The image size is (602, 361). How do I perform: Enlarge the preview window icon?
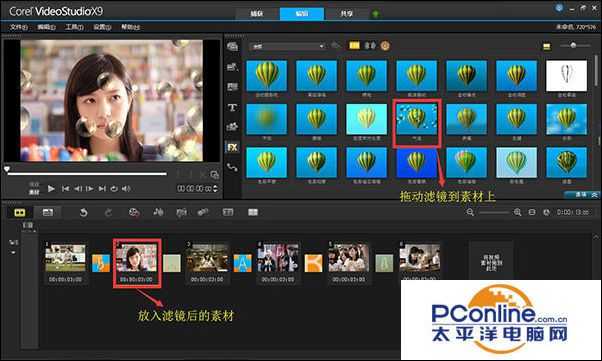coord(215,175)
